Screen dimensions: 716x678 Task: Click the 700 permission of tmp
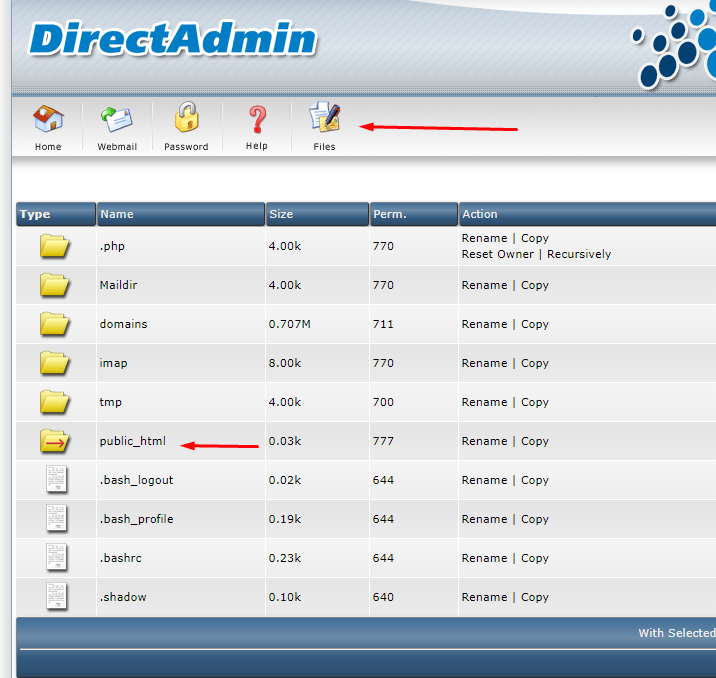(383, 402)
